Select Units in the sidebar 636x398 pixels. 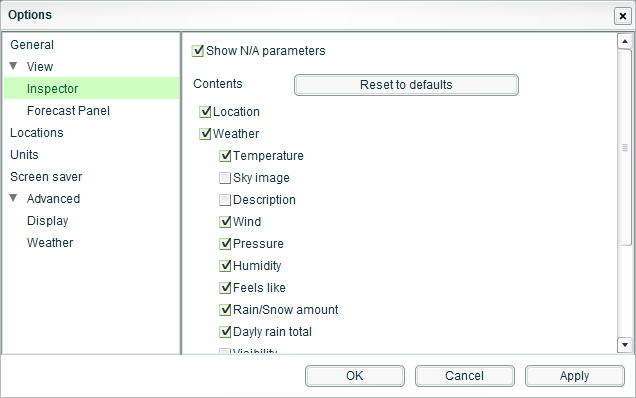(x=24, y=155)
